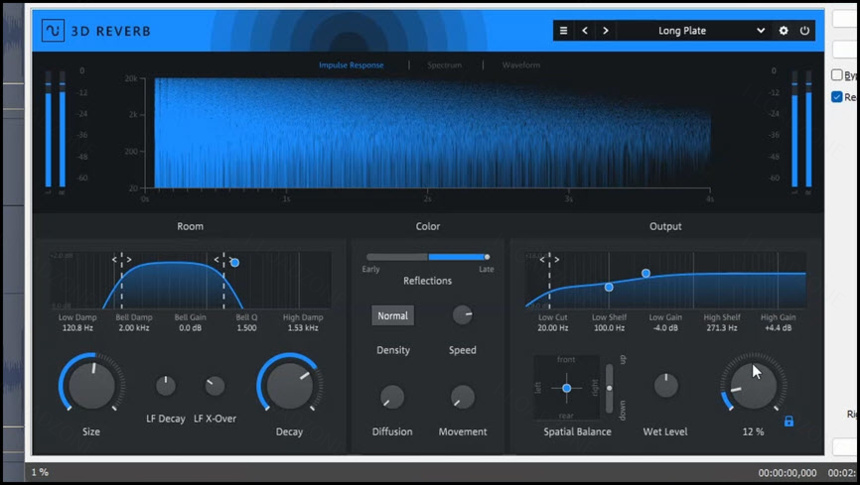
Task: Switch to the Spectrum view
Action: (x=445, y=65)
